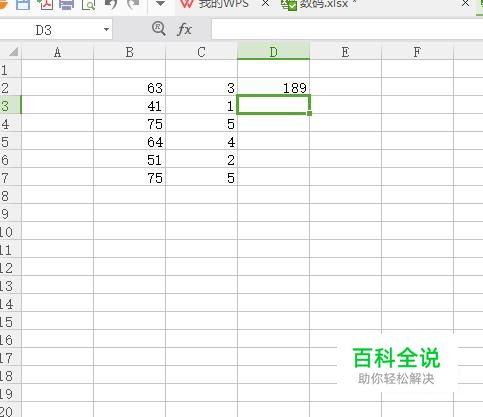Select column C header
The image size is (483, 417).
click(201, 52)
